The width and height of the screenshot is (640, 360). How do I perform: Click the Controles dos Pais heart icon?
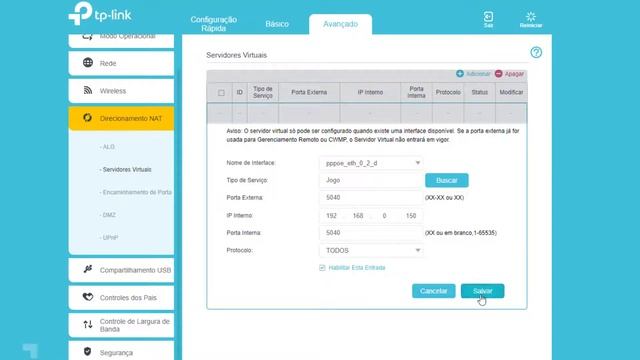point(88,297)
